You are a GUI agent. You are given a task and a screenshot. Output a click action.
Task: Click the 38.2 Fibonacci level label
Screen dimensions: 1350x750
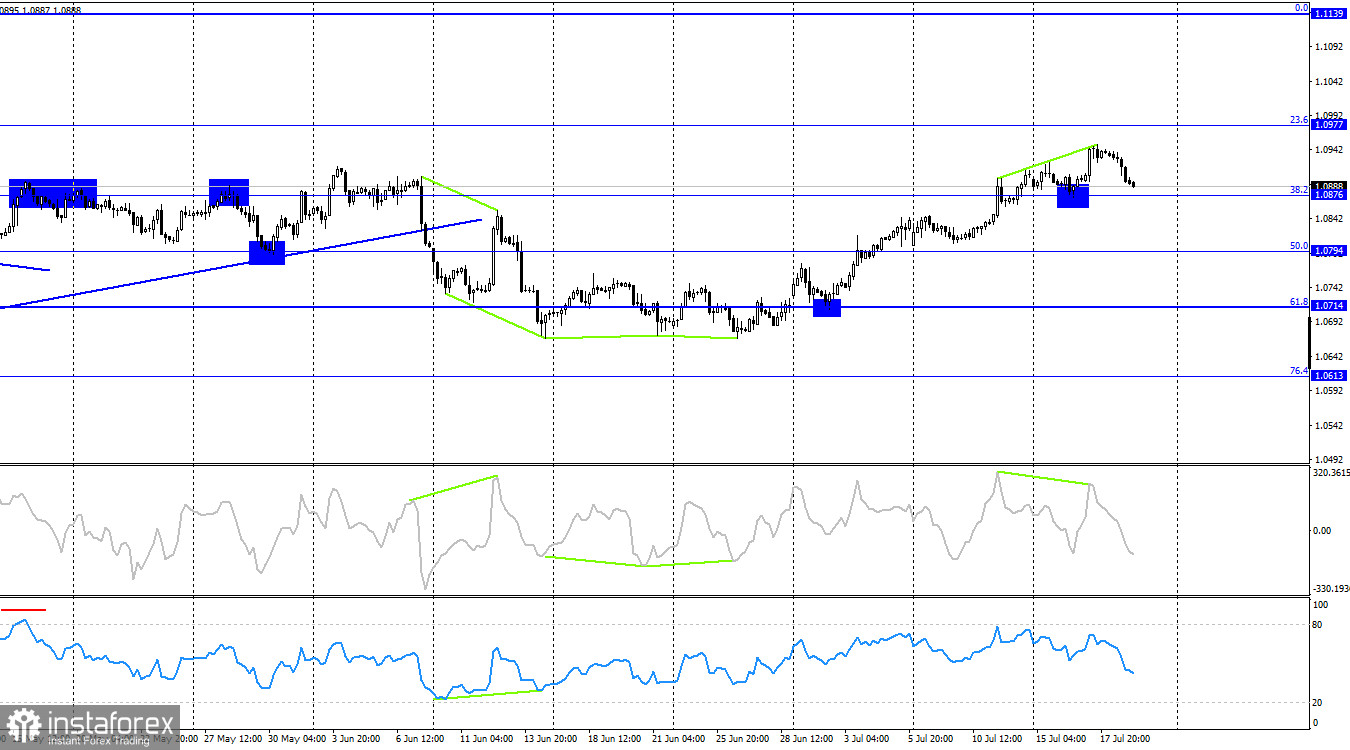tap(1299, 190)
